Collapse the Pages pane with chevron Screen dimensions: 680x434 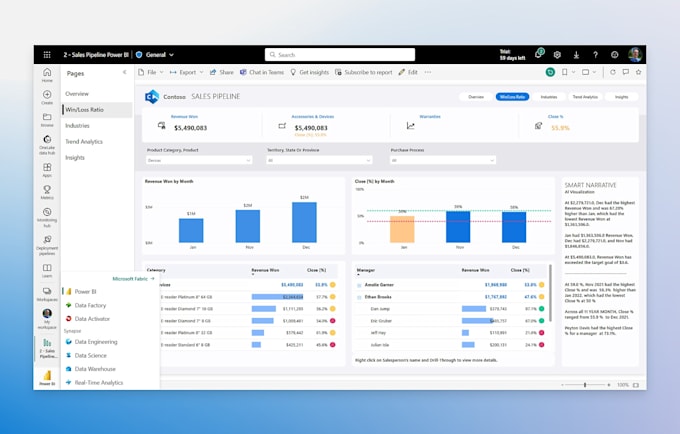(x=124, y=72)
